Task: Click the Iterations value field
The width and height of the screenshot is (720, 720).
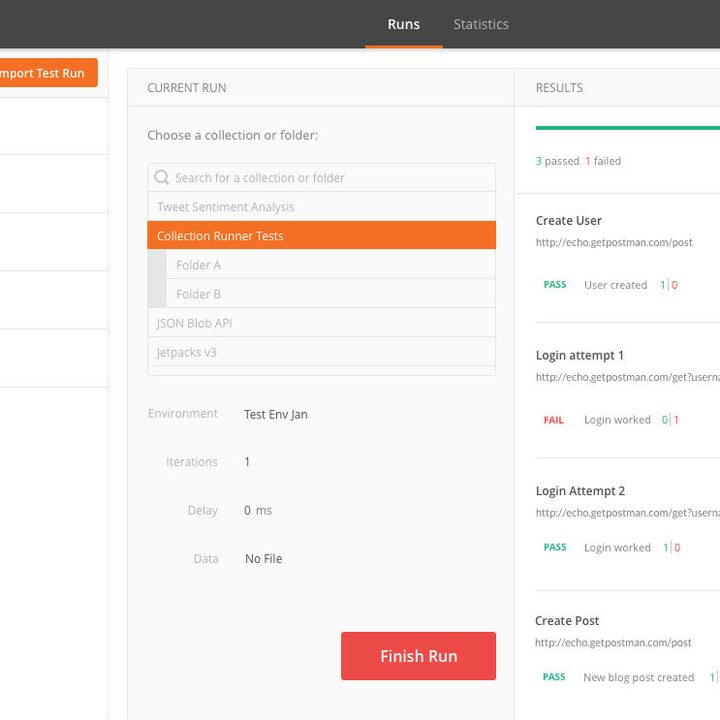Action: pos(247,462)
